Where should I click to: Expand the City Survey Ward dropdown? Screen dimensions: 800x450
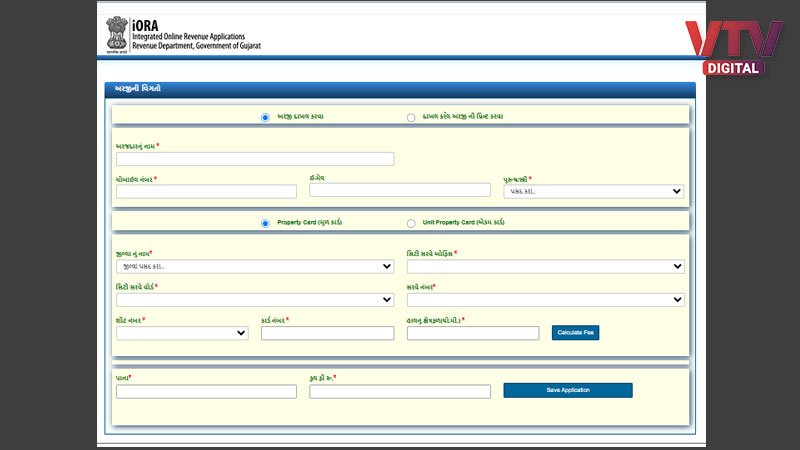point(255,300)
